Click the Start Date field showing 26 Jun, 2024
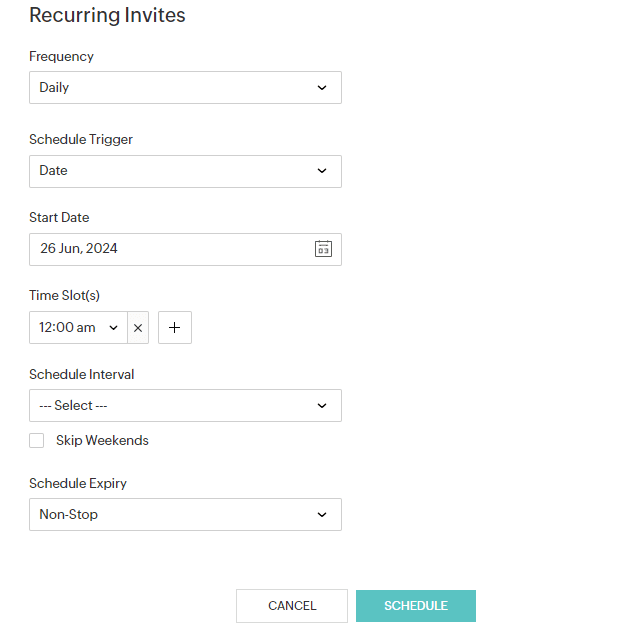Image resolution: width=641 pixels, height=644 pixels. click(170, 249)
